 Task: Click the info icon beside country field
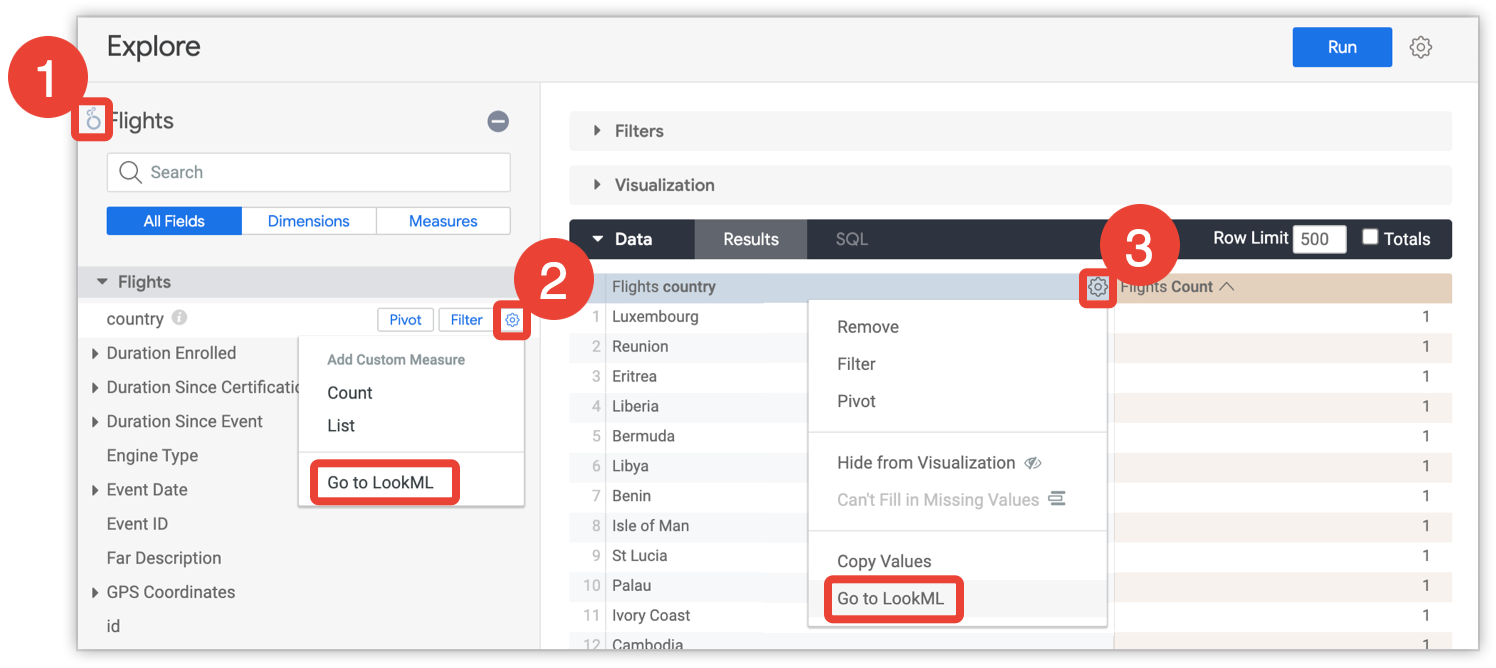coord(179,318)
